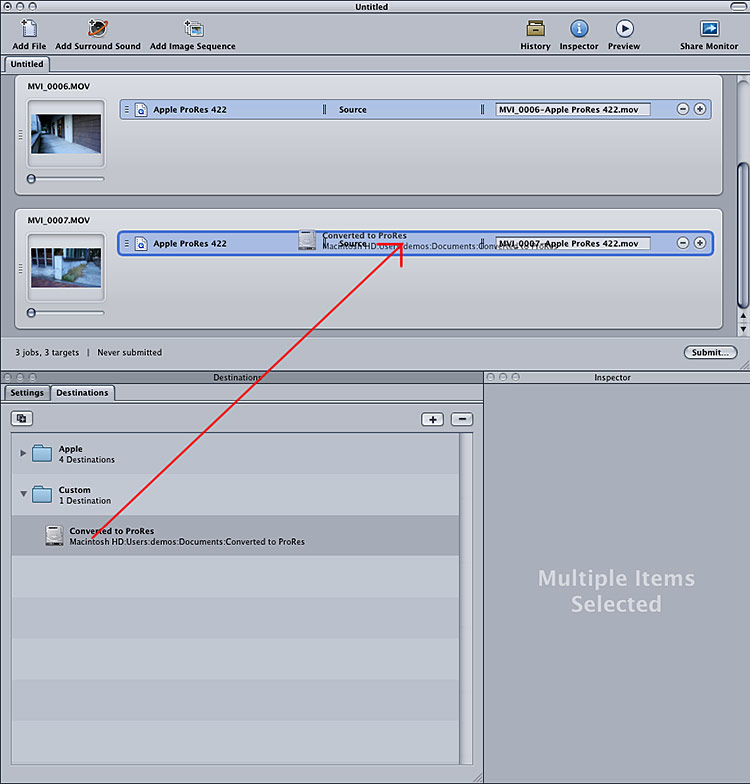Launch Share Monitor

pos(709,29)
